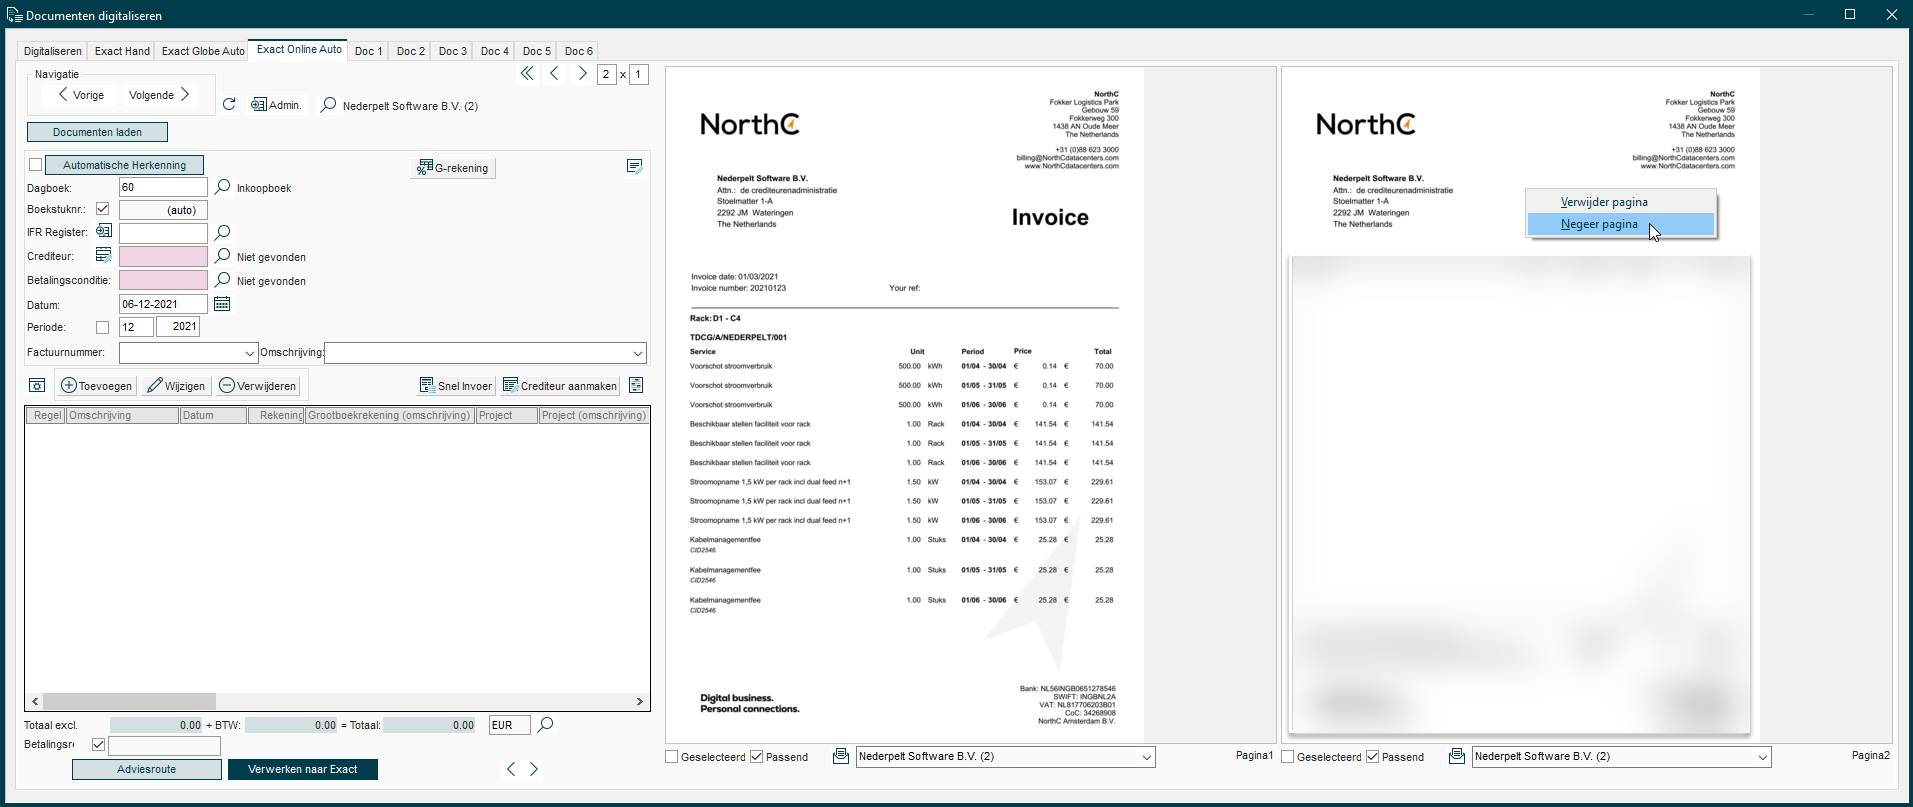1913x807 pixels.
Task: Open the Doc 1 tab
Action: (x=369, y=51)
